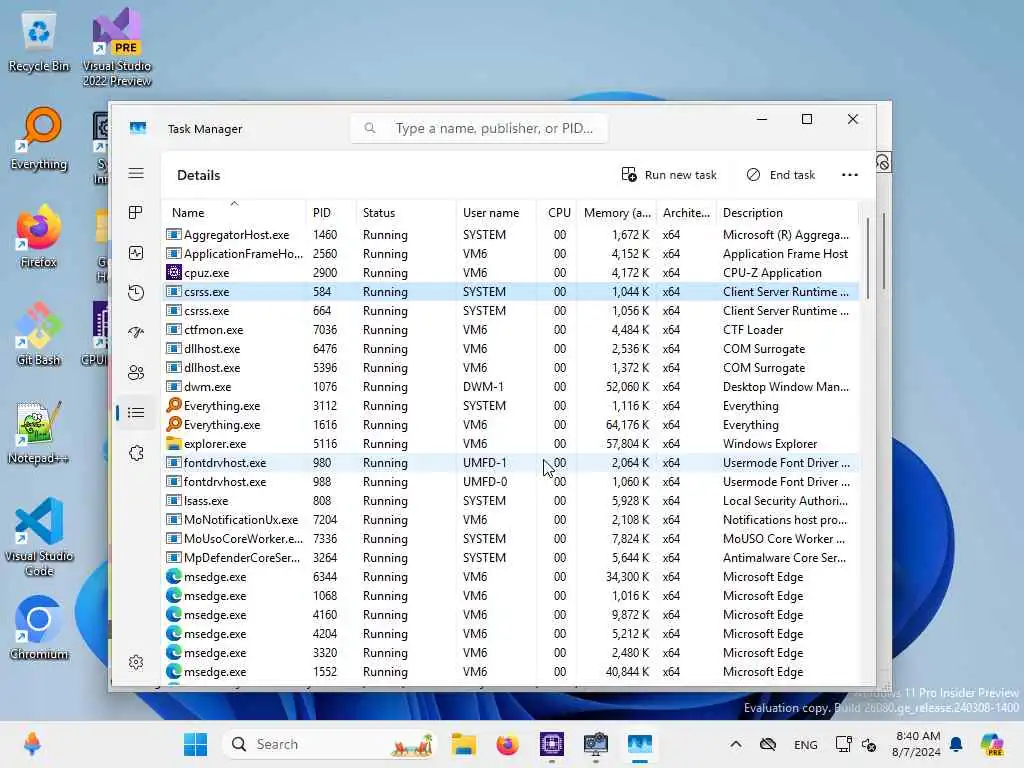Viewport: 1024px width, 768px height.
Task: Open Notepad++ desktop shortcut
Action: coord(39,432)
